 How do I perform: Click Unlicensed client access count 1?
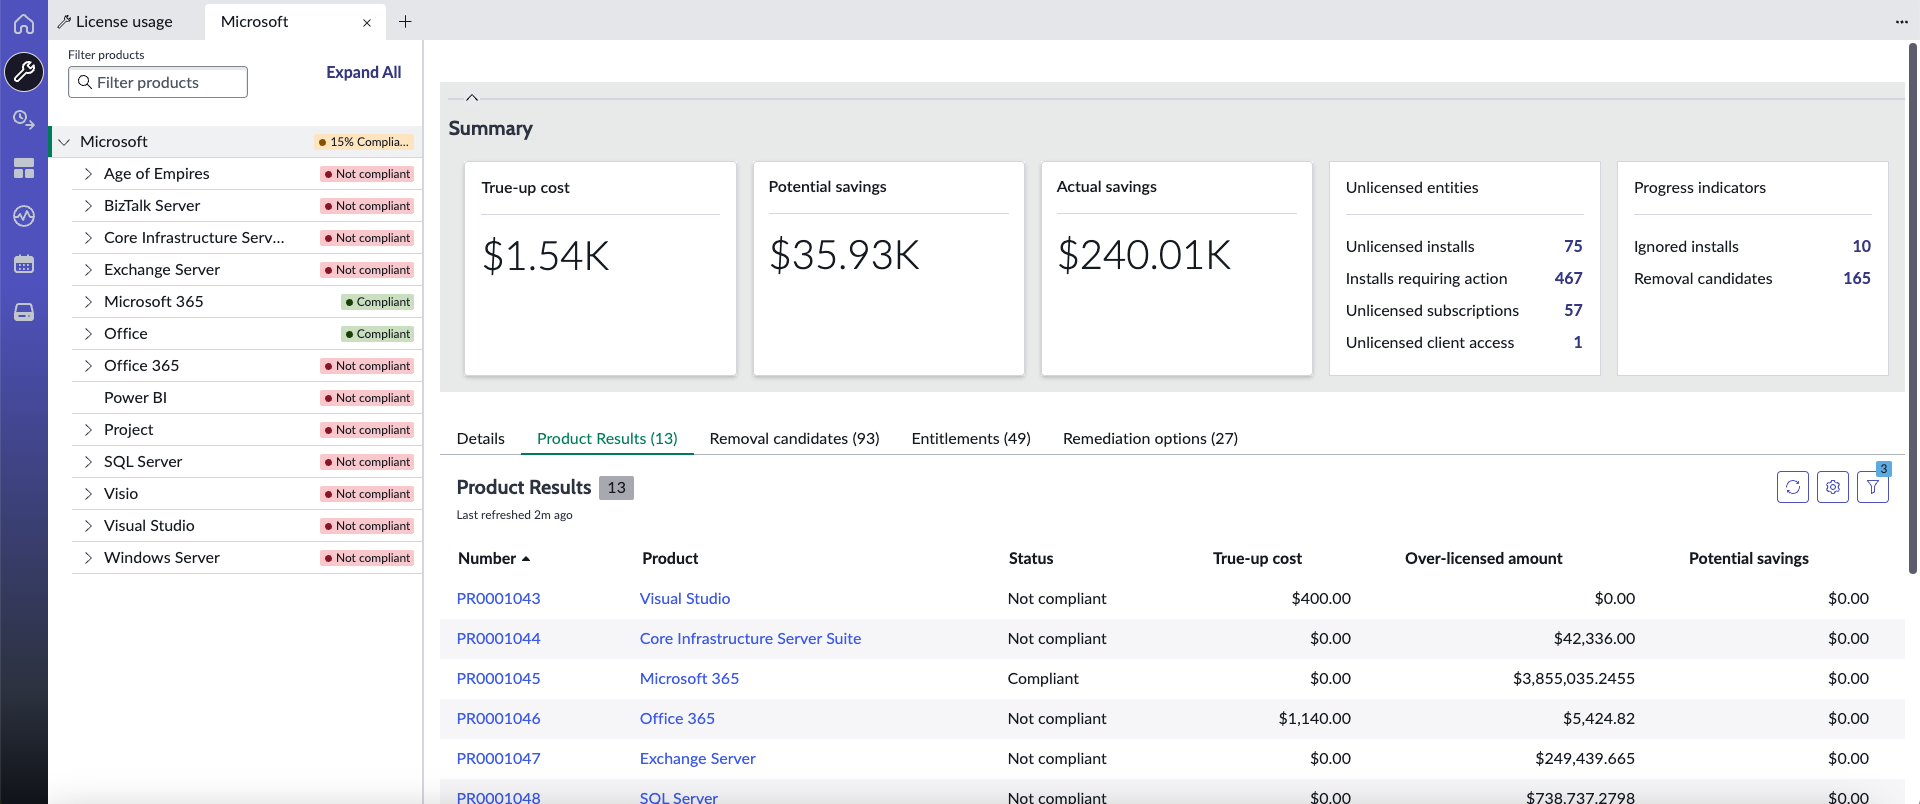[1578, 342]
